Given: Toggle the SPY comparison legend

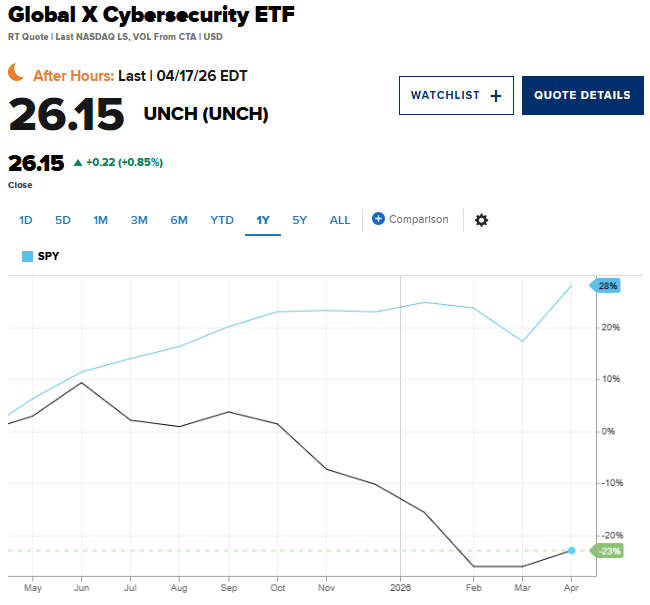Looking at the screenshot, I should click(40, 256).
